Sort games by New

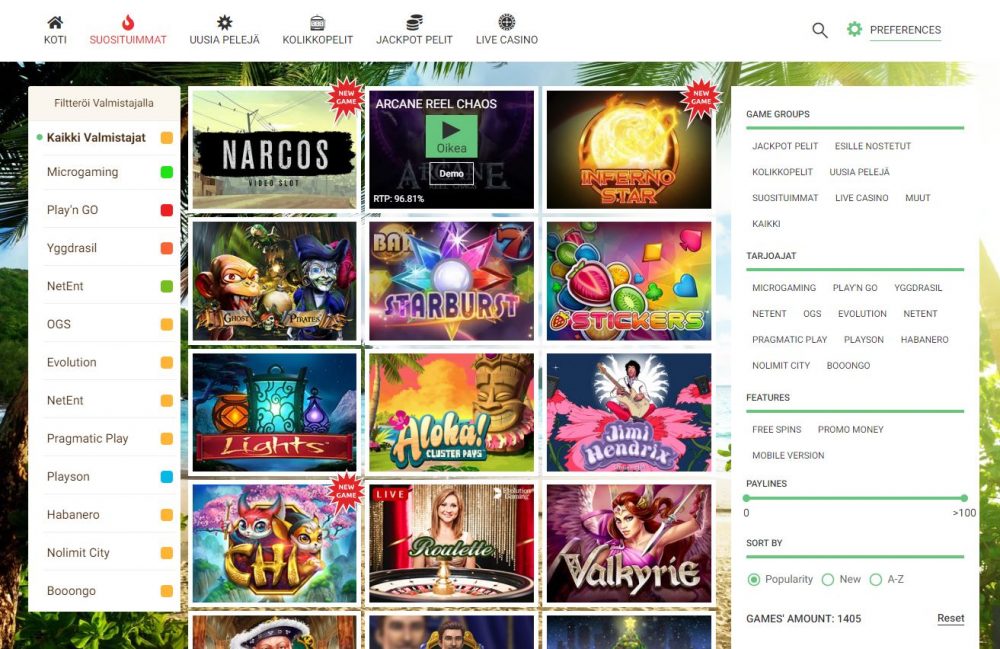[x=828, y=580]
